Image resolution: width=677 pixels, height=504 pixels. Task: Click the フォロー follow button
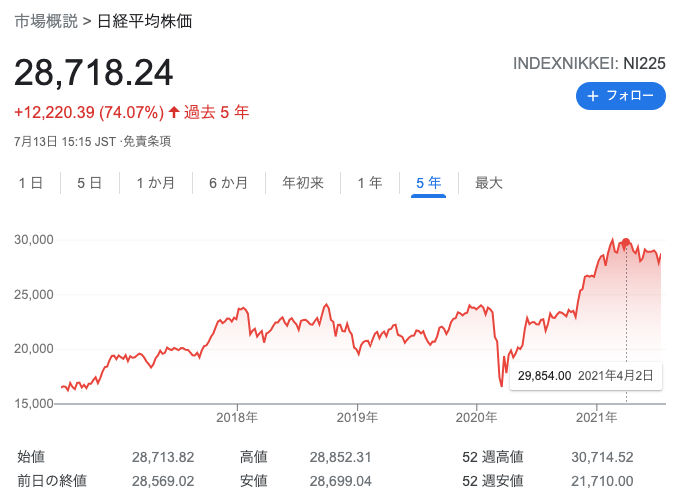pos(620,96)
